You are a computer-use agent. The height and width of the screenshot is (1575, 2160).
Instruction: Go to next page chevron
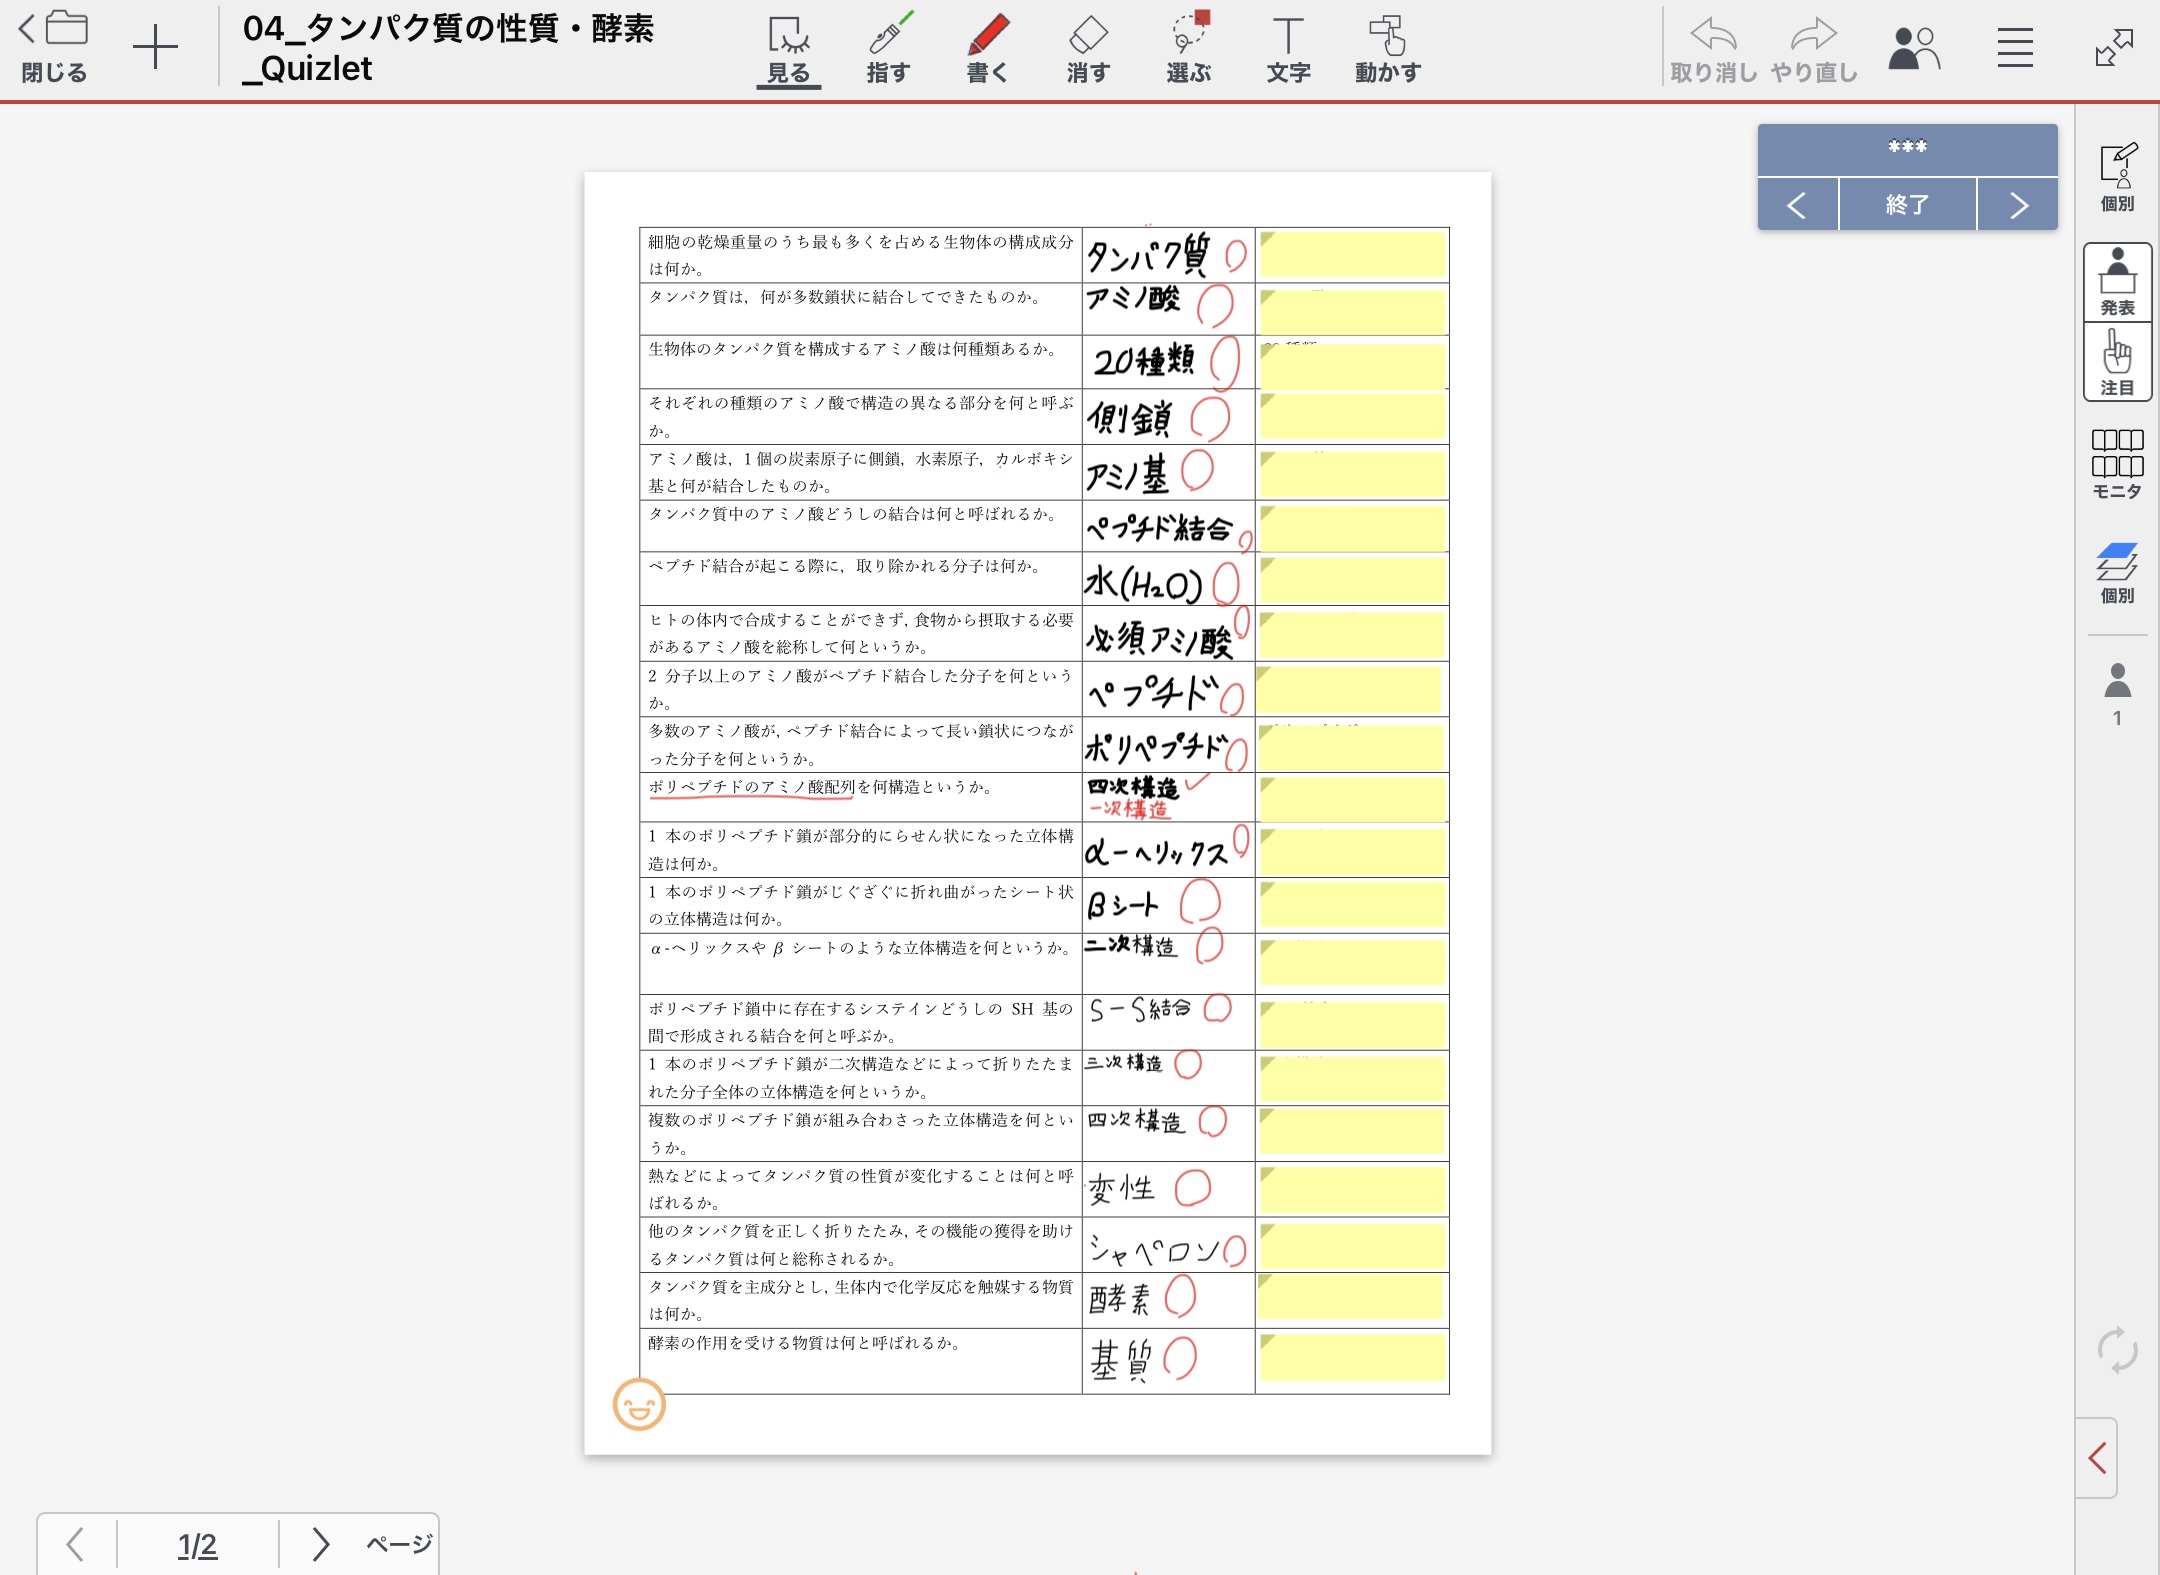point(320,1544)
